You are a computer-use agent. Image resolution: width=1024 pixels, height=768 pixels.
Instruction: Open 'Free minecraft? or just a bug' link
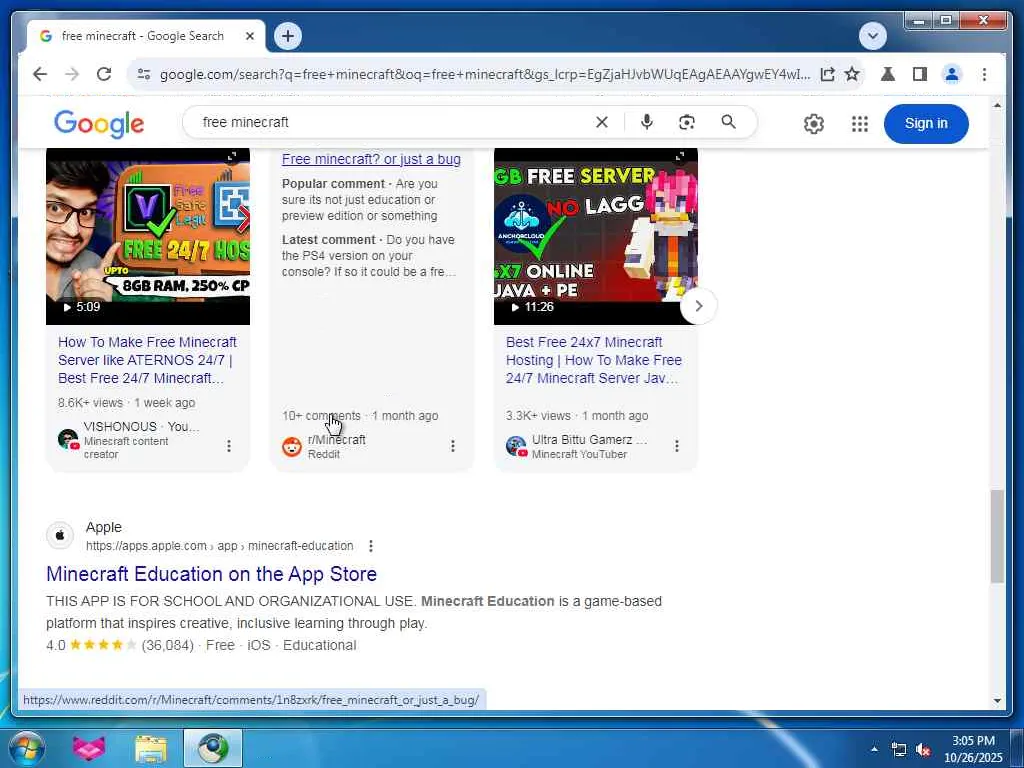tap(371, 159)
